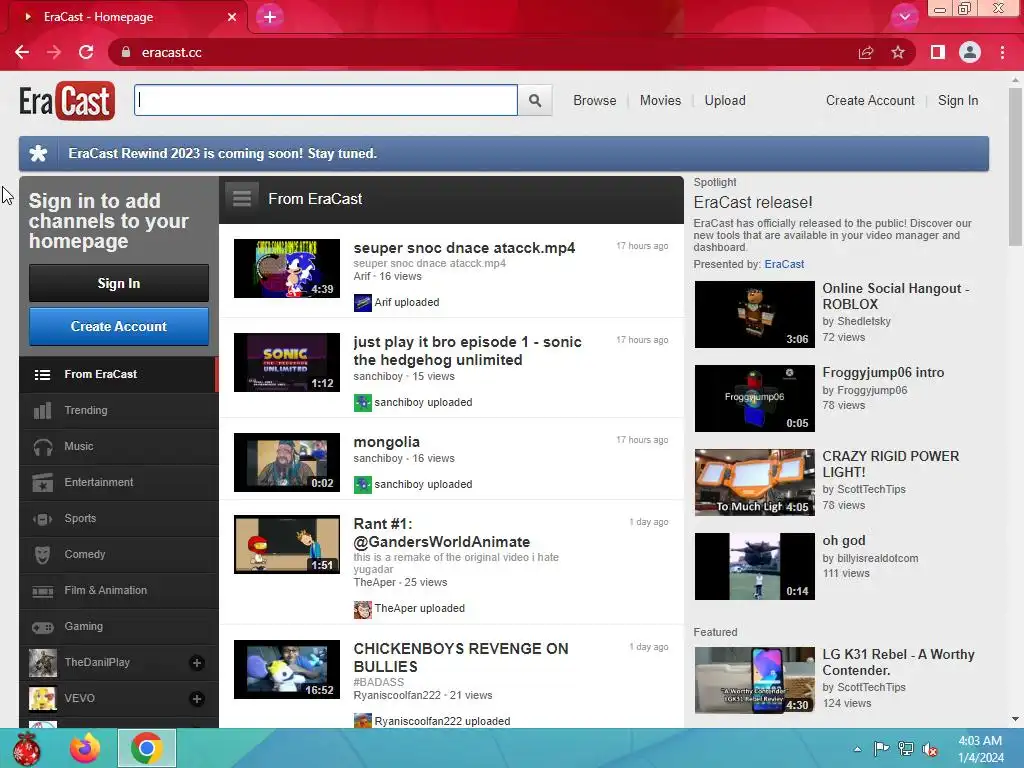This screenshot has height=768, width=1024.
Task: Click TheAper uploader avatar icon
Action: pos(362,609)
